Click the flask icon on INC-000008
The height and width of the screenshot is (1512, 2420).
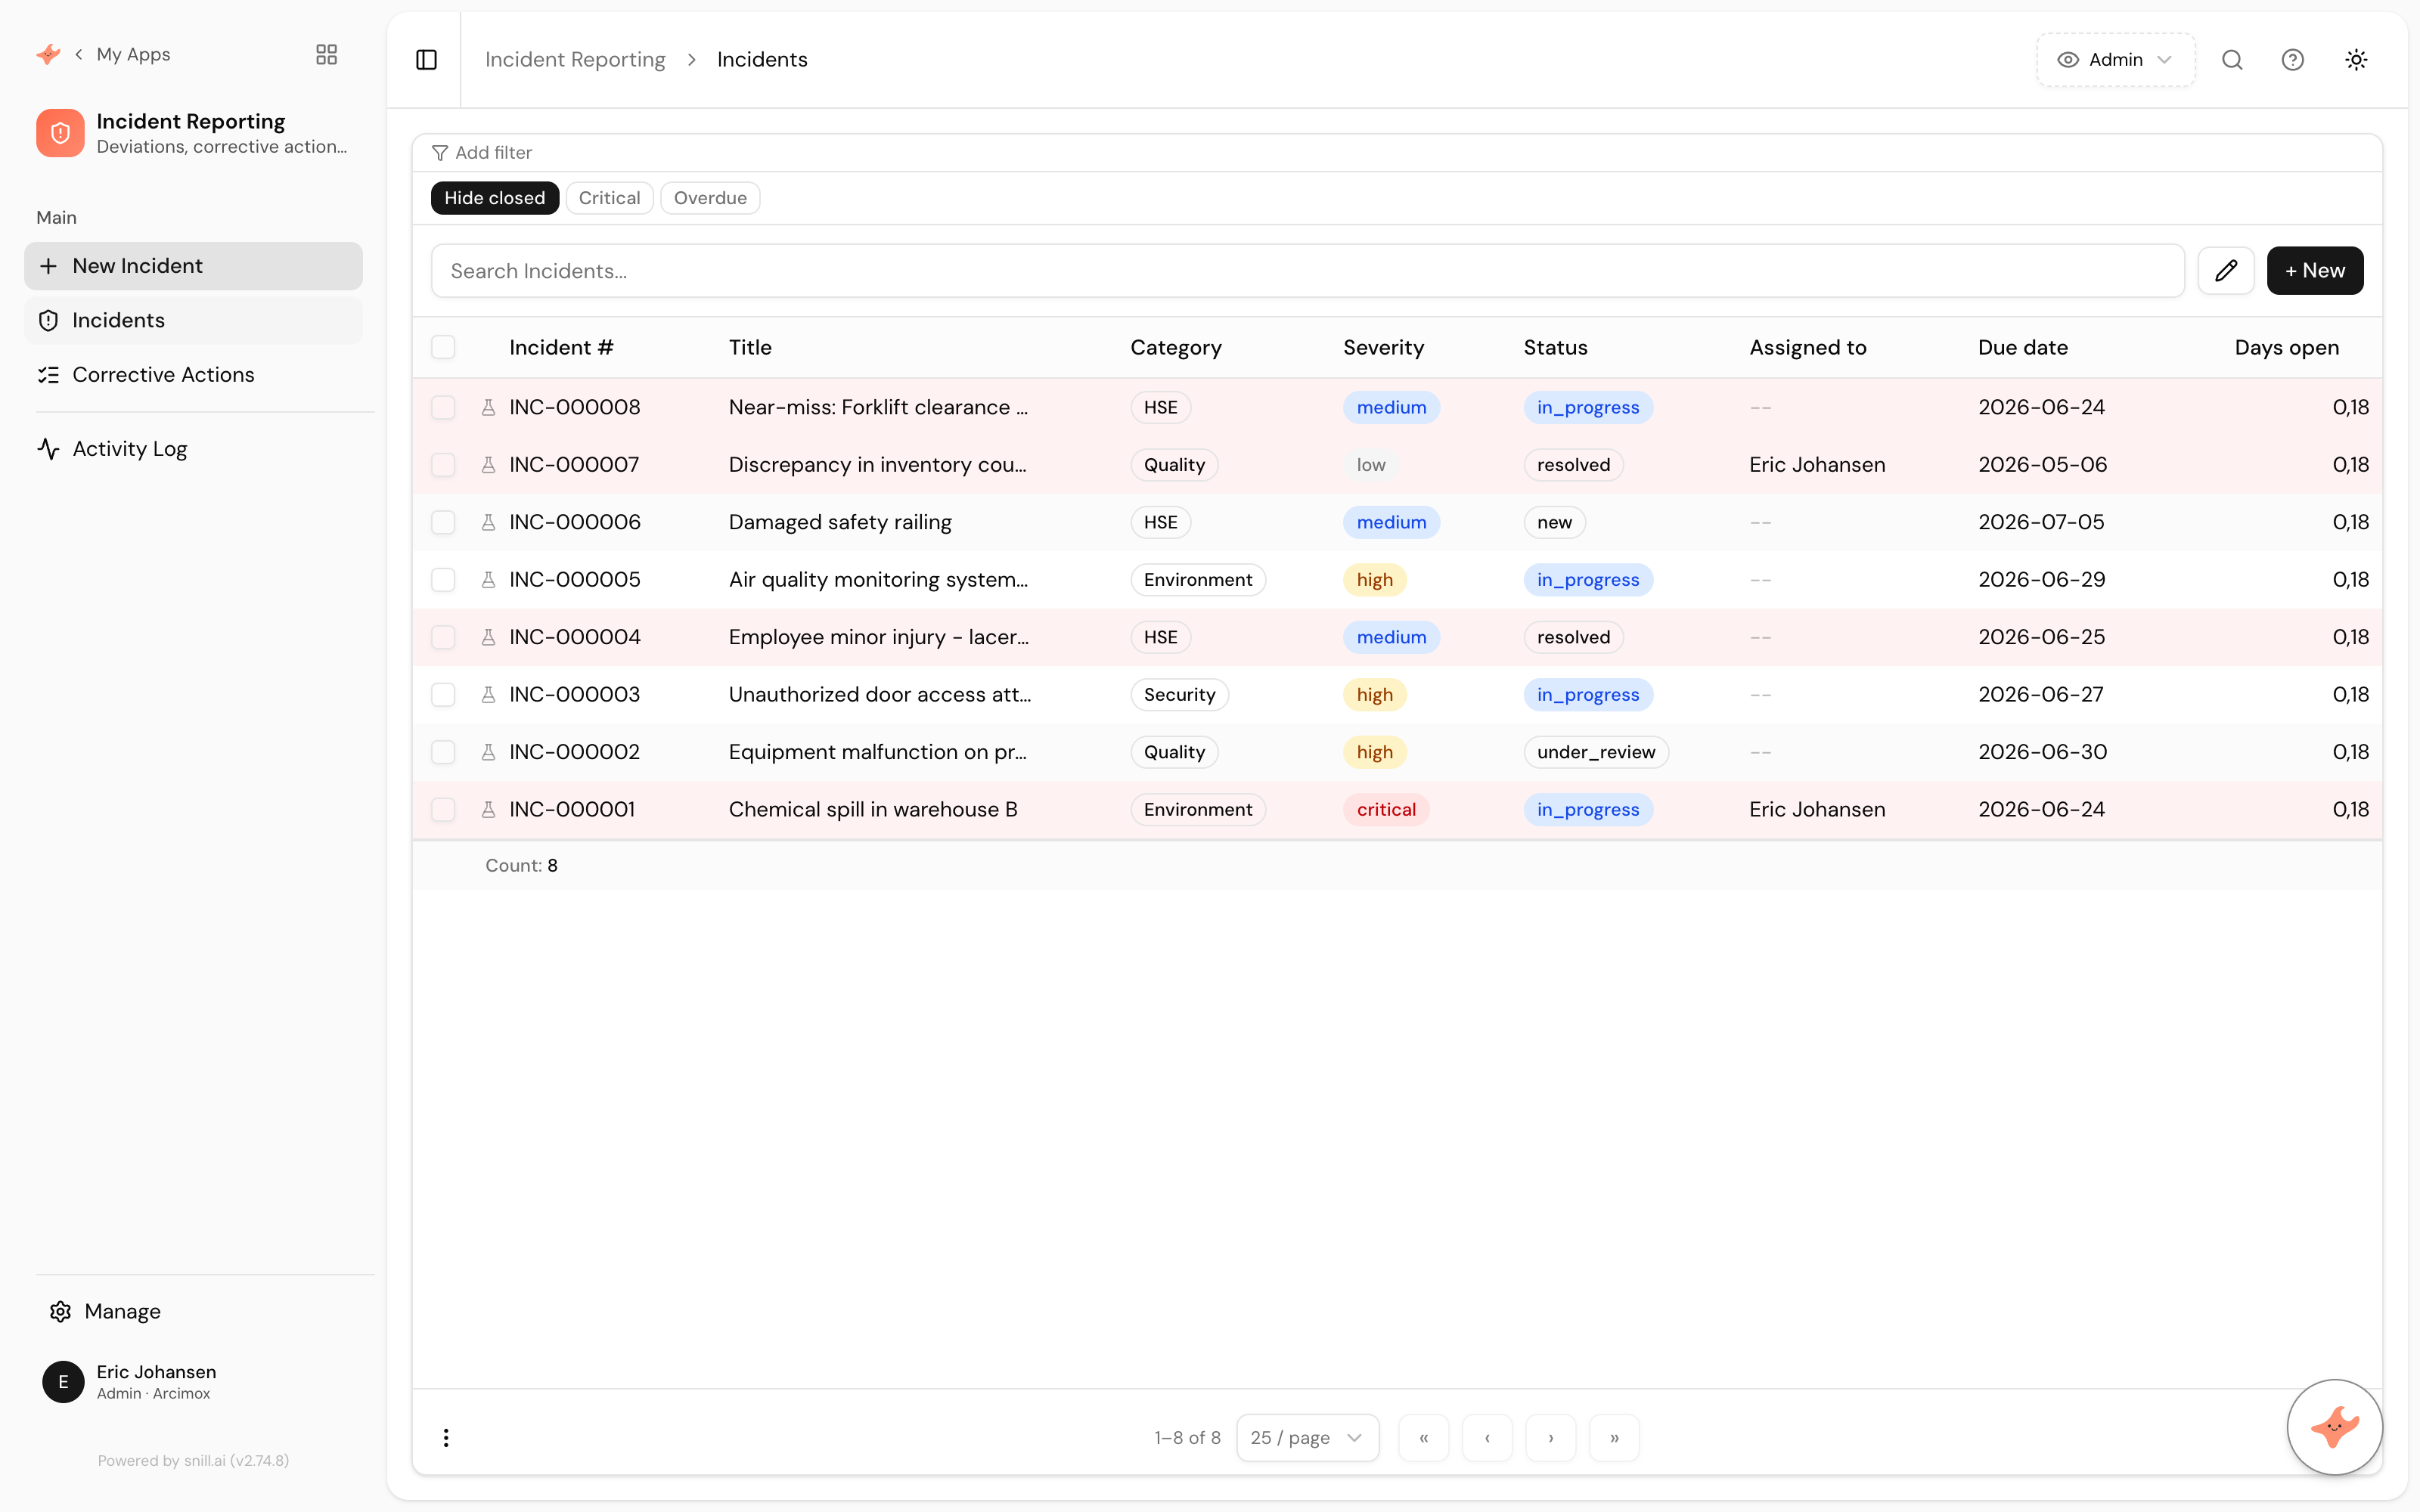(x=488, y=407)
